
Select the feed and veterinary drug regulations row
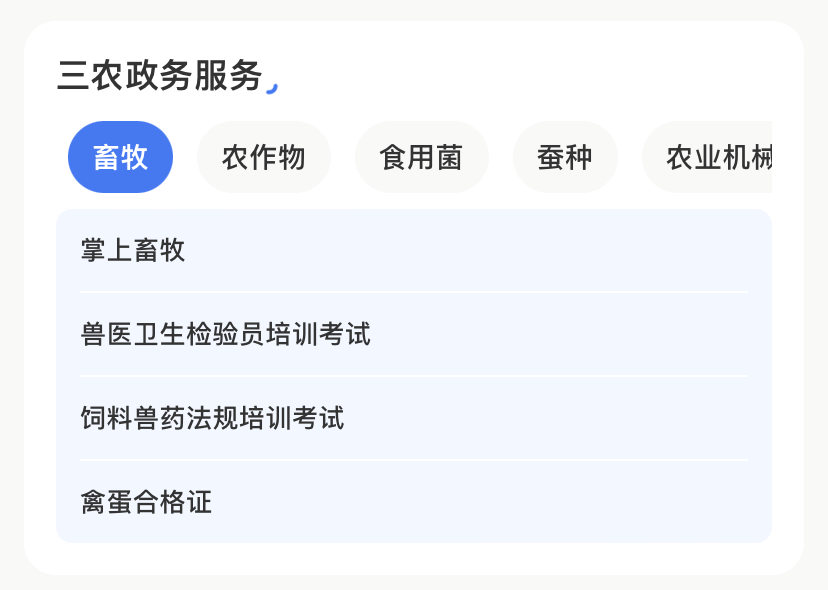(414, 418)
